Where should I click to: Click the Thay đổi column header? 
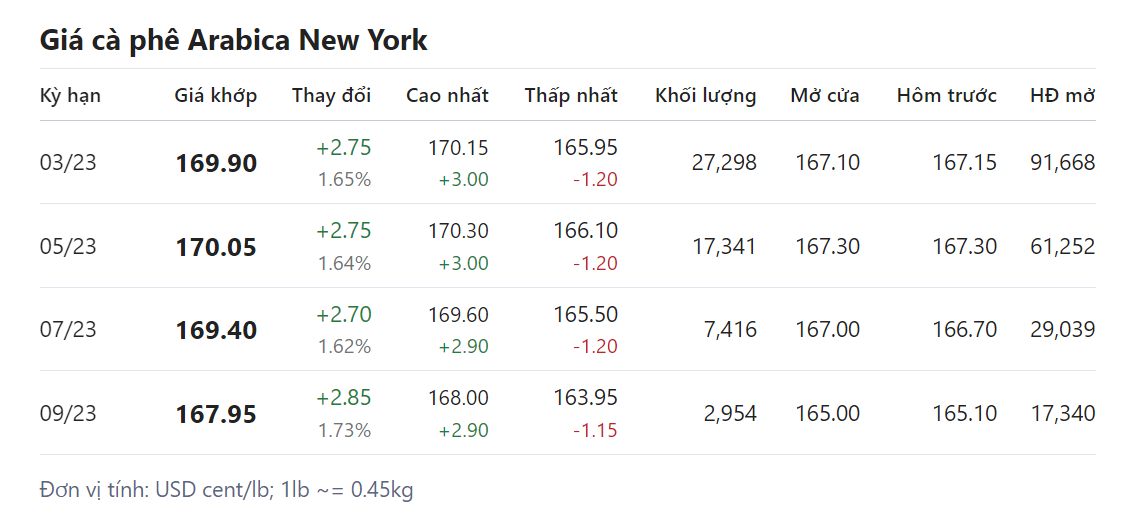pyautogui.click(x=331, y=96)
